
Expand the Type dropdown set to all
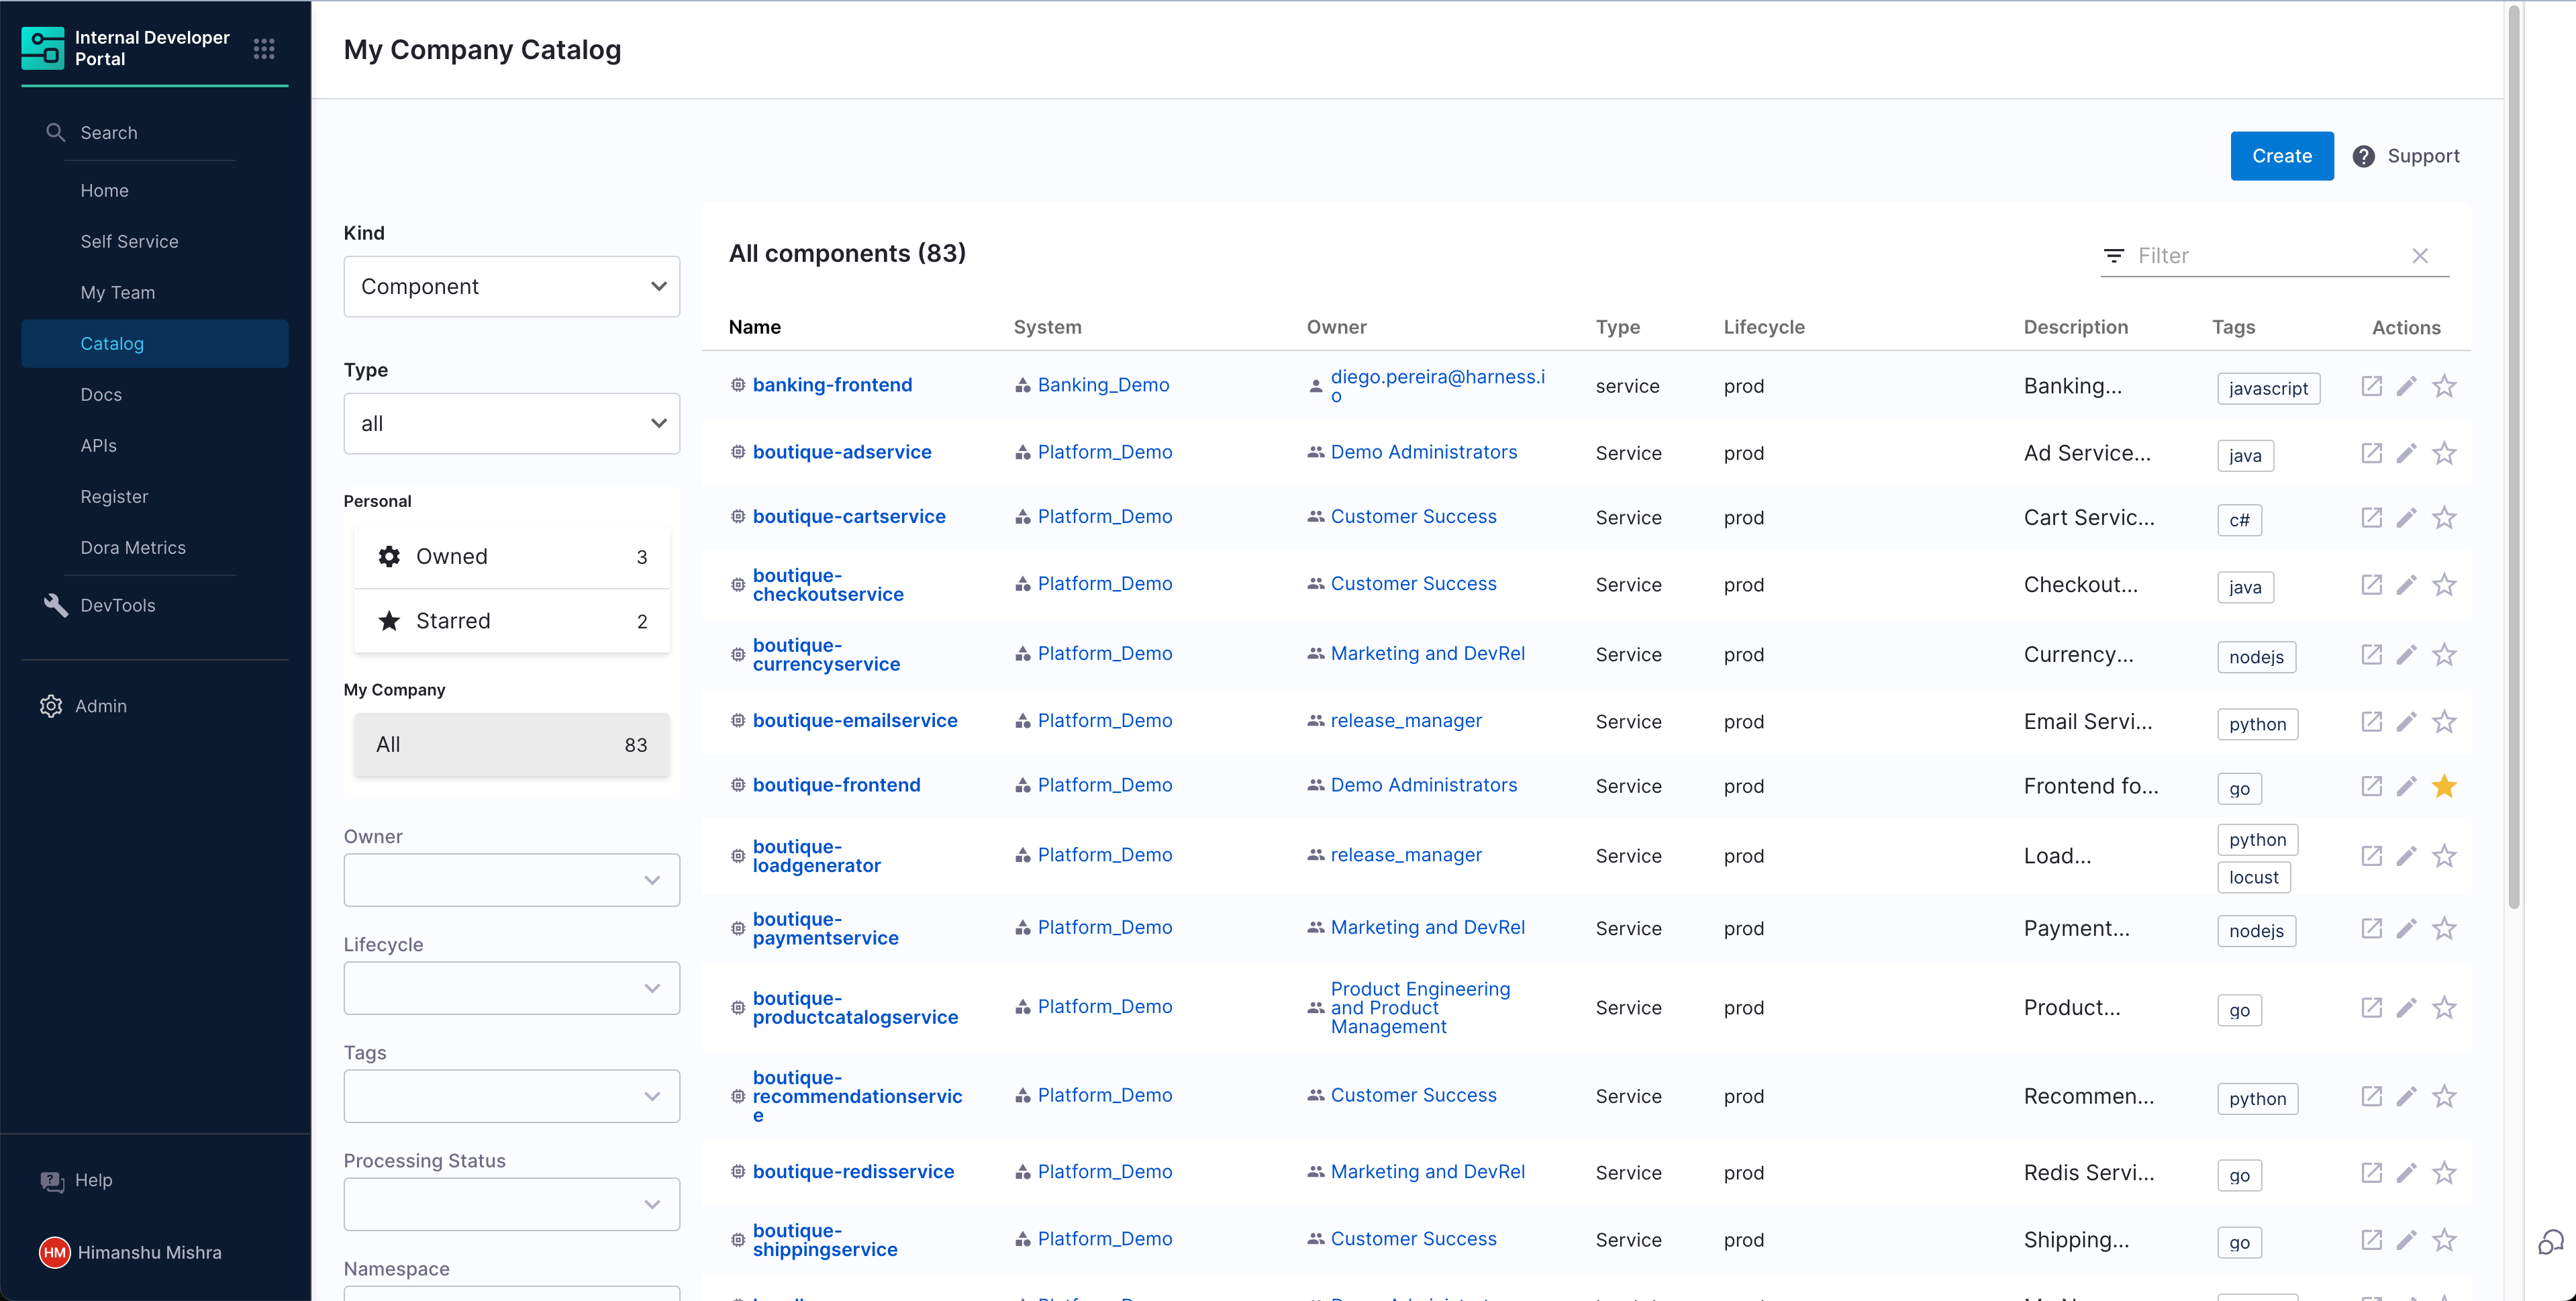[511, 424]
